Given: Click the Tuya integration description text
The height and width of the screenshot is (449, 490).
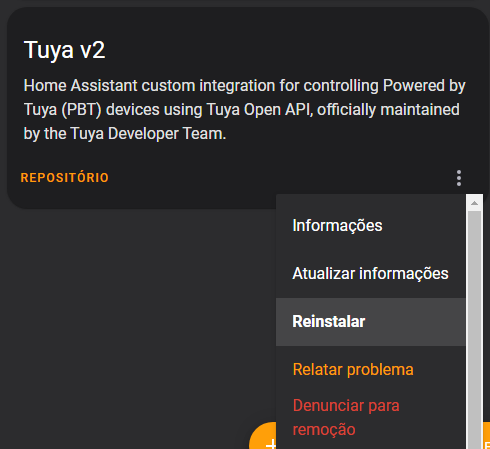Looking at the screenshot, I should [245, 110].
